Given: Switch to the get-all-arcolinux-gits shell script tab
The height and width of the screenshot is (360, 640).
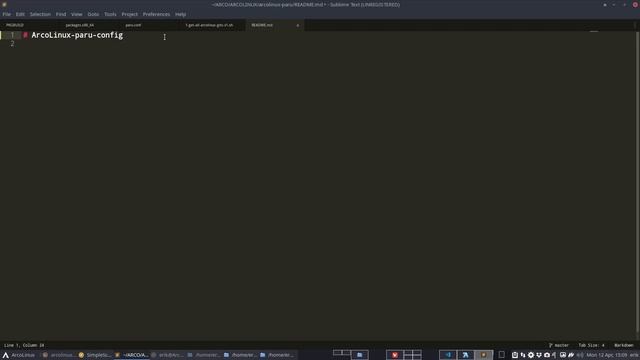Looking at the screenshot, I should [209, 25].
